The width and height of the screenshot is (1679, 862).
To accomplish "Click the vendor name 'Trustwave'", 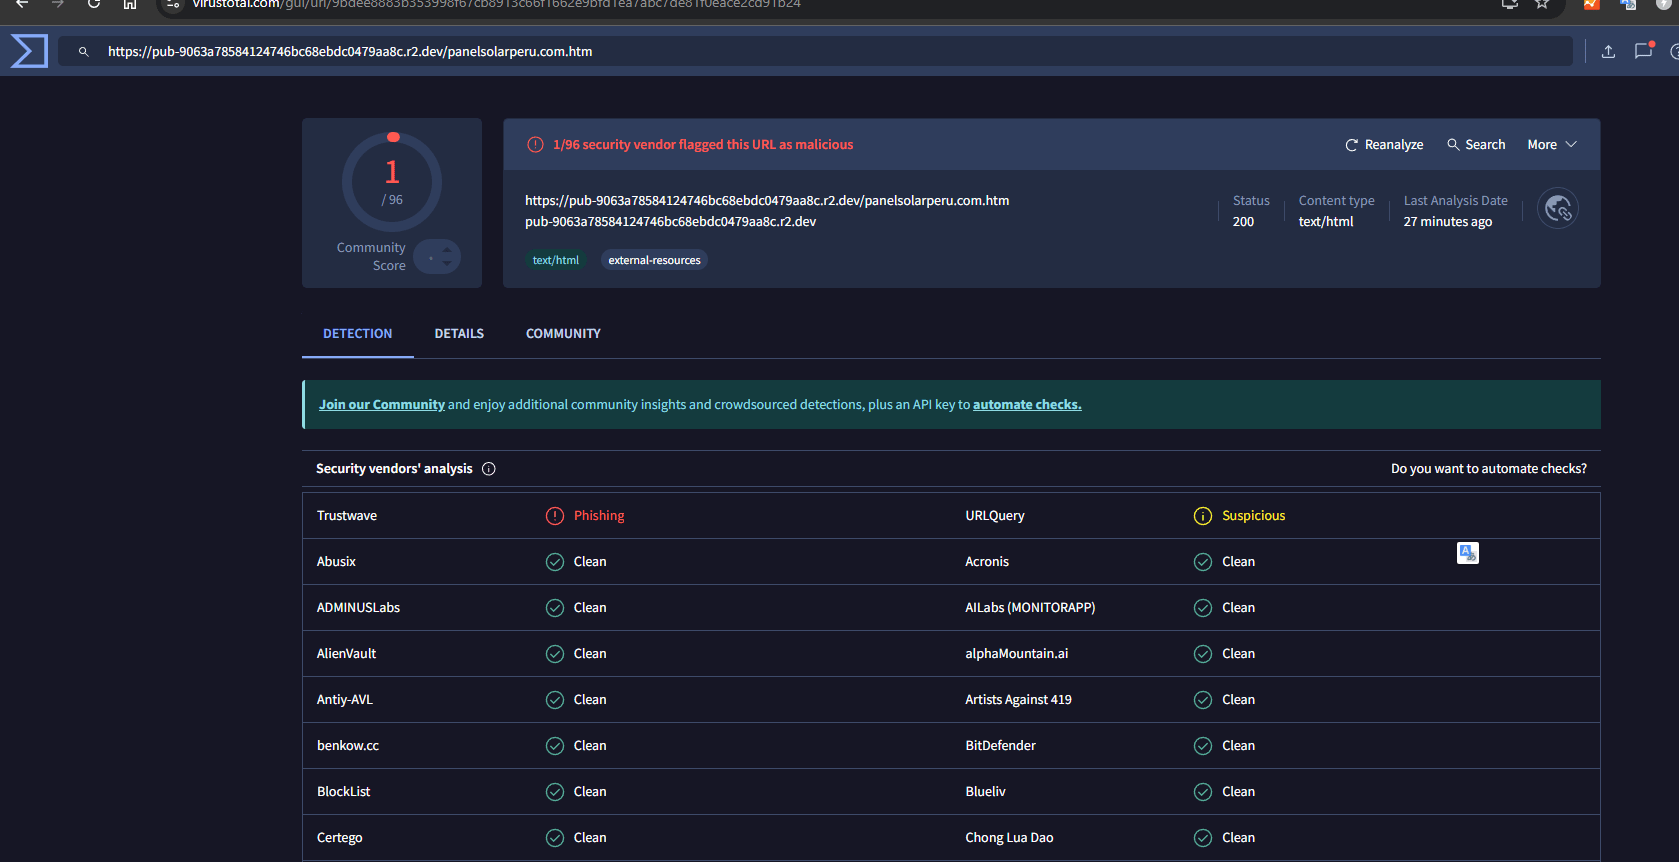I will [347, 516].
